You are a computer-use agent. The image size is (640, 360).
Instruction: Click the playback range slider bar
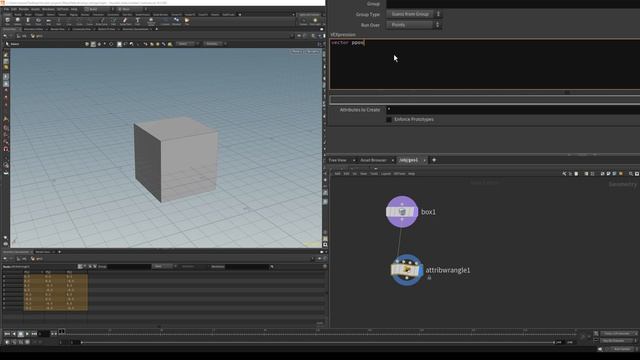tap(318, 342)
